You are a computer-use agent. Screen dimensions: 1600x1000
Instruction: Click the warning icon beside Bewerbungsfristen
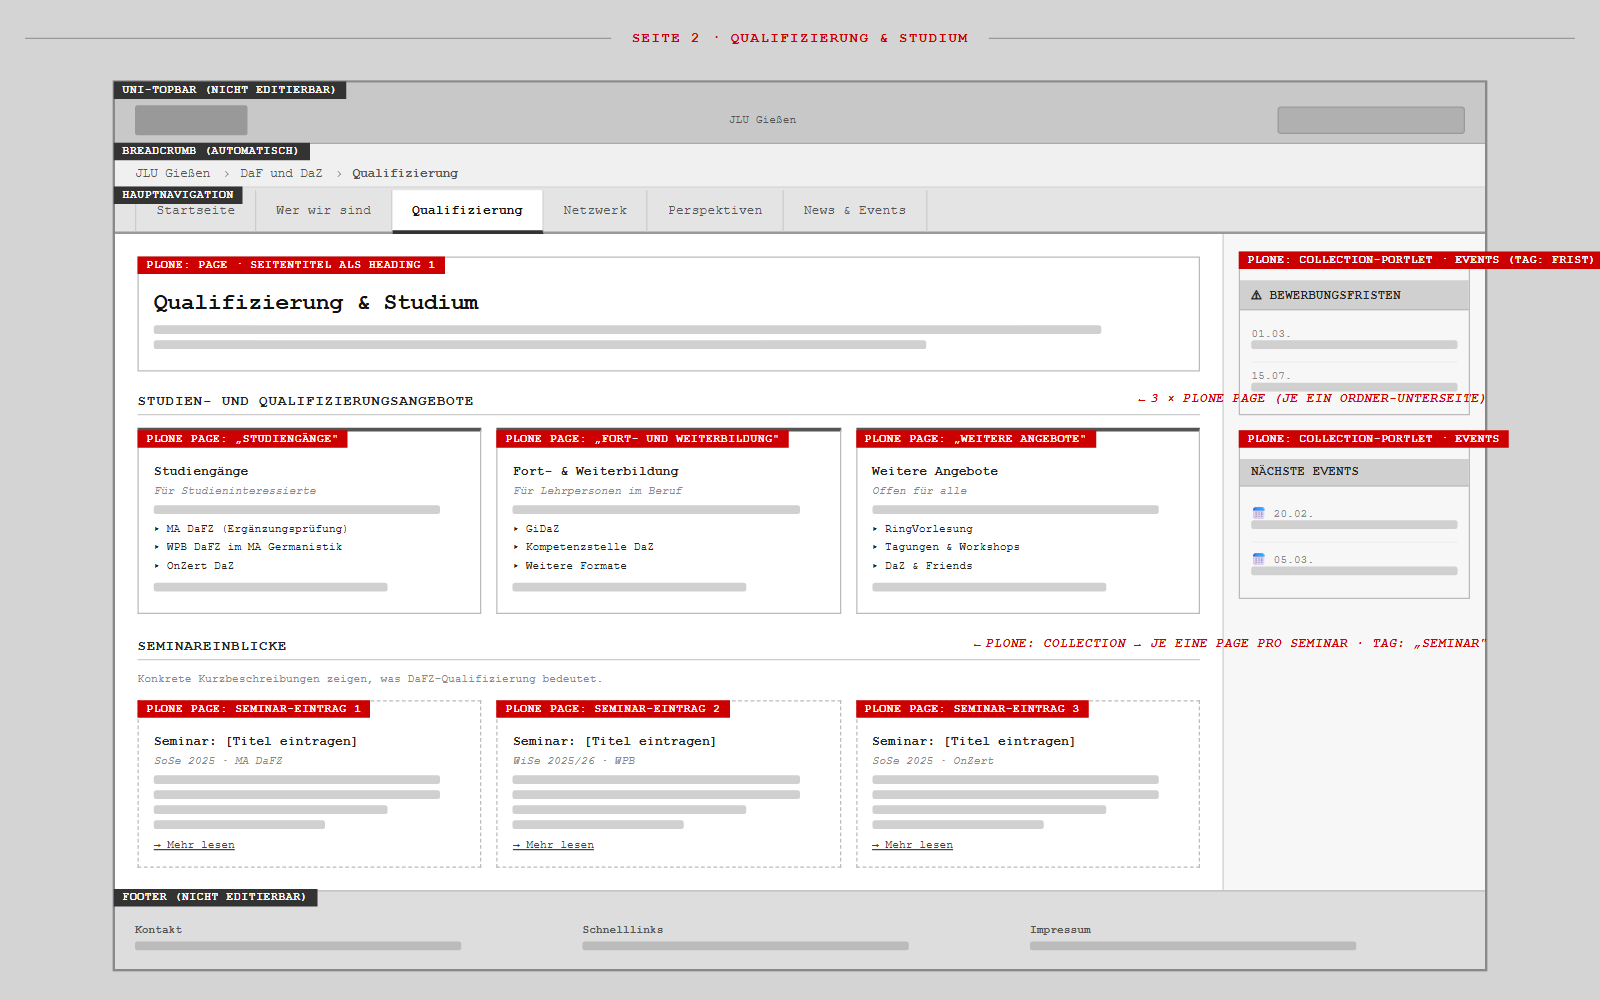(x=1256, y=295)
